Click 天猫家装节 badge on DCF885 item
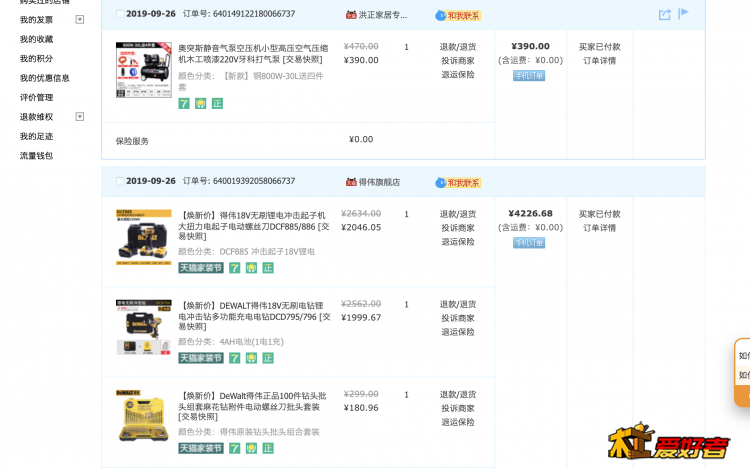This screenshot has height=469, width=750. click(201, 268)
